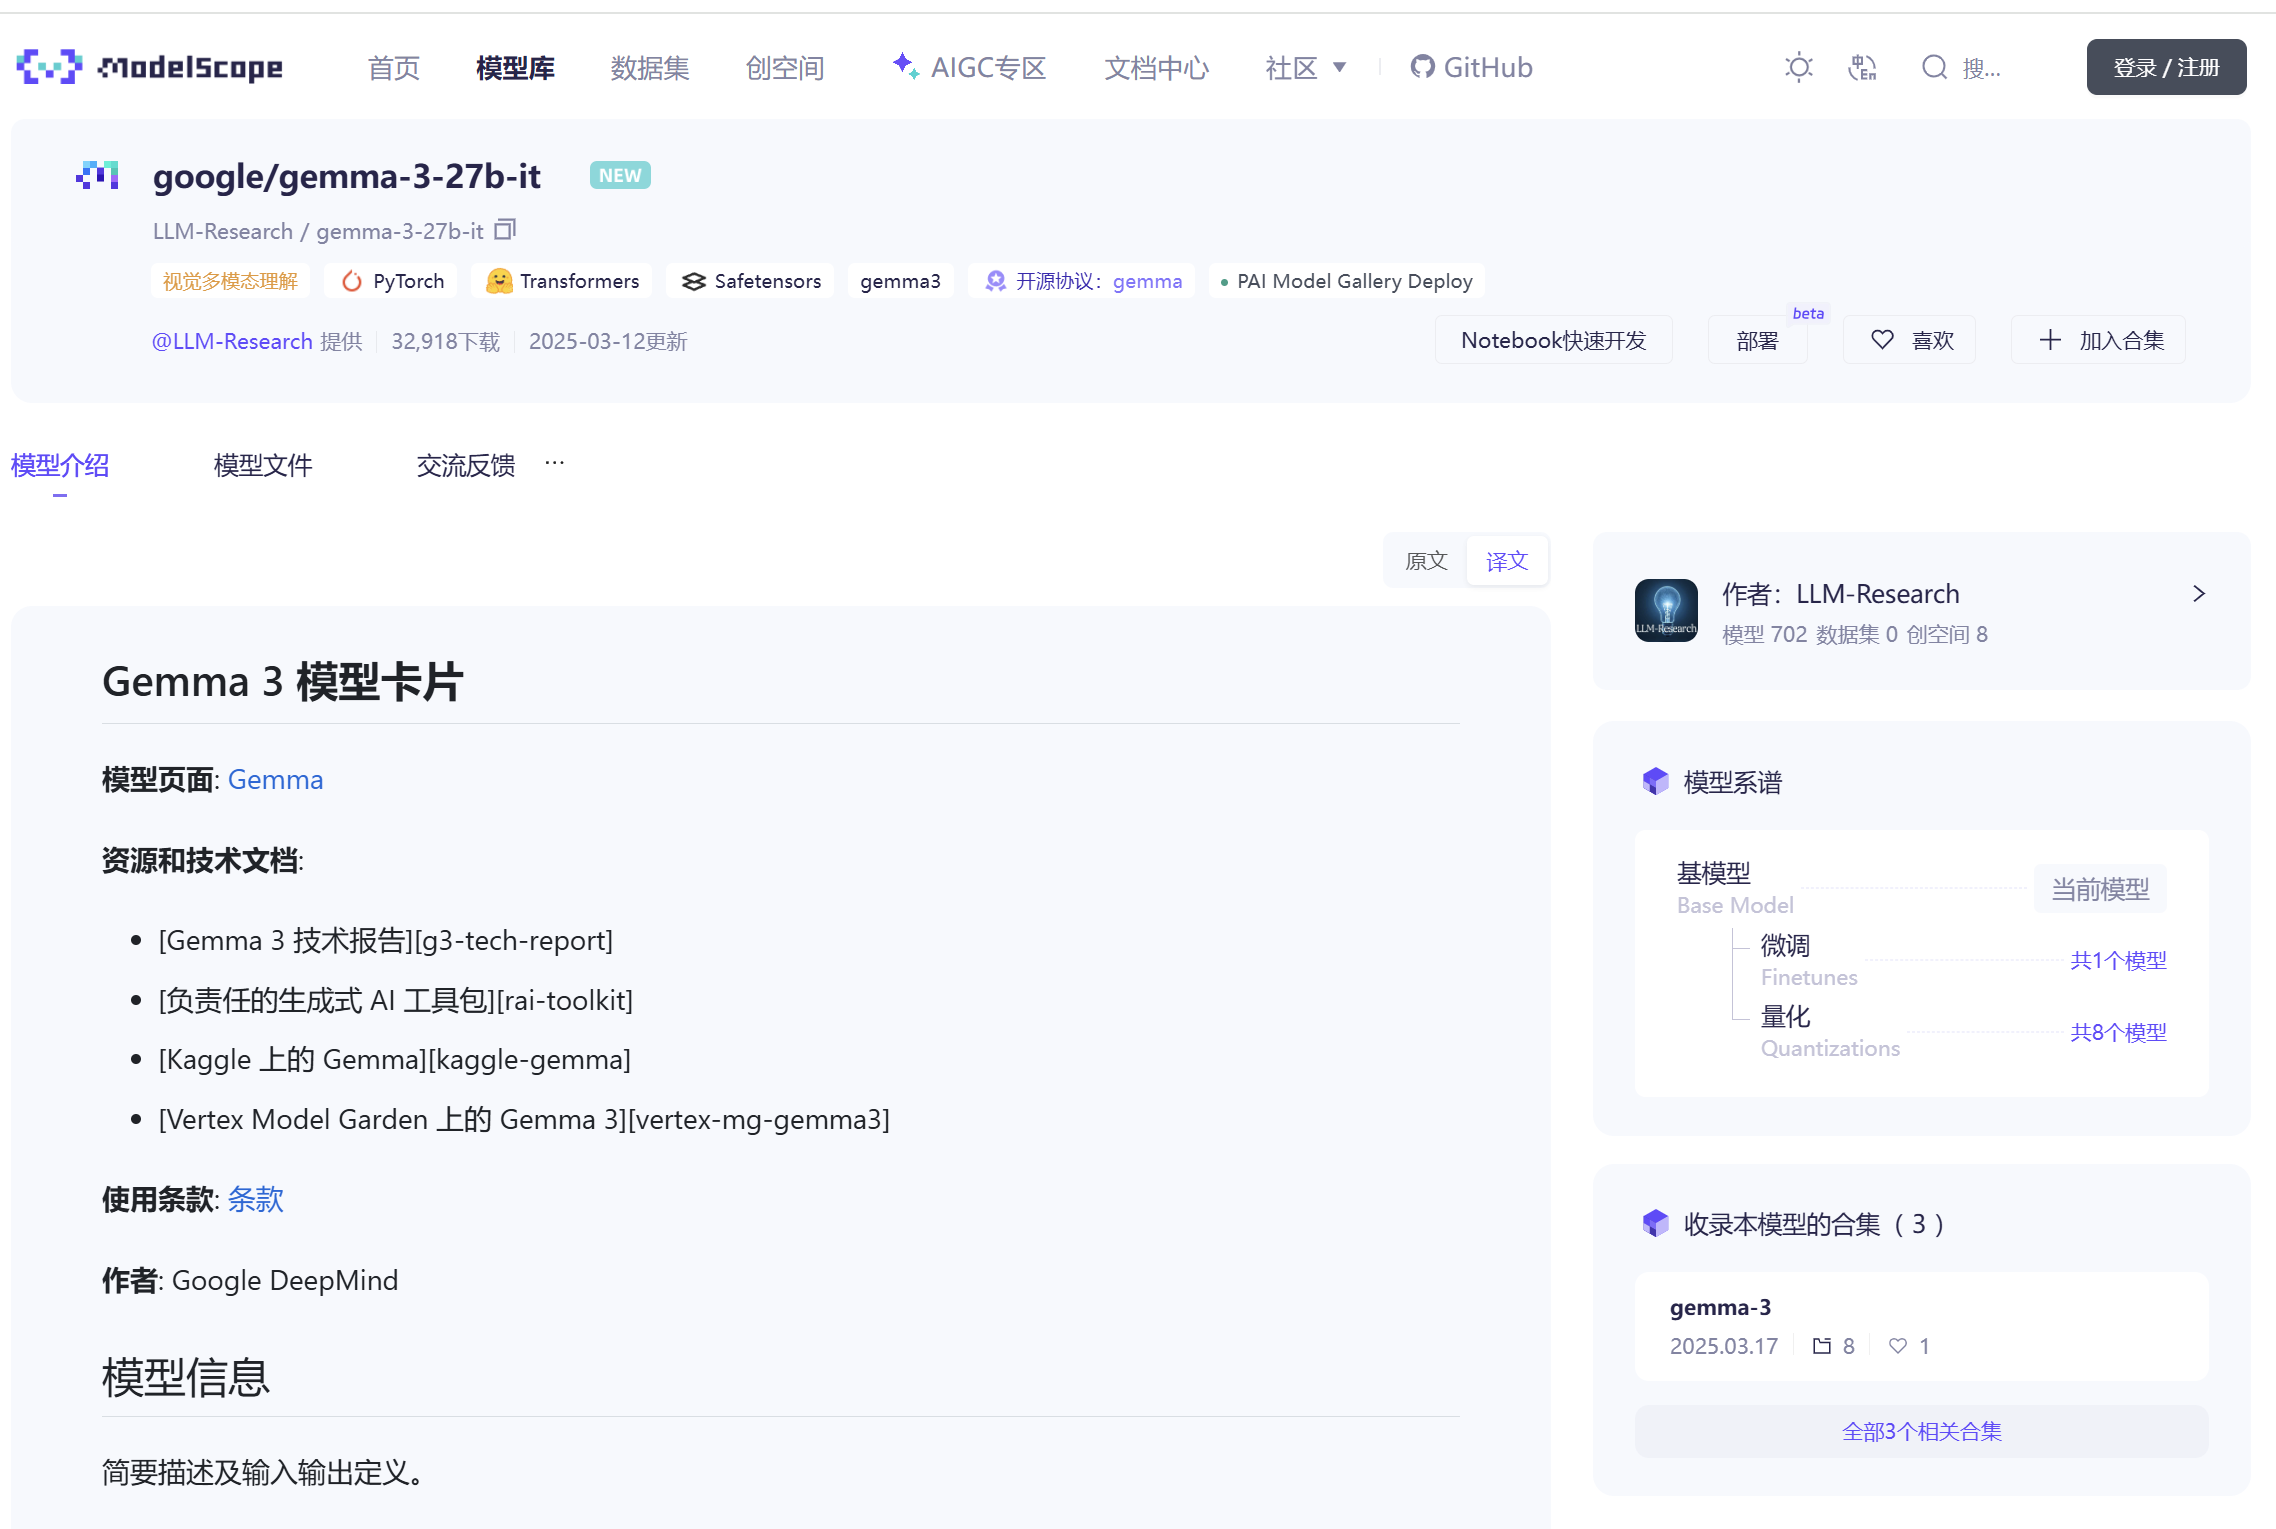Image resolution: width=2276 pixels, height=1529 pixels.
Task: Switch to 译文 translated view
Action: (x=1507, y=561)
